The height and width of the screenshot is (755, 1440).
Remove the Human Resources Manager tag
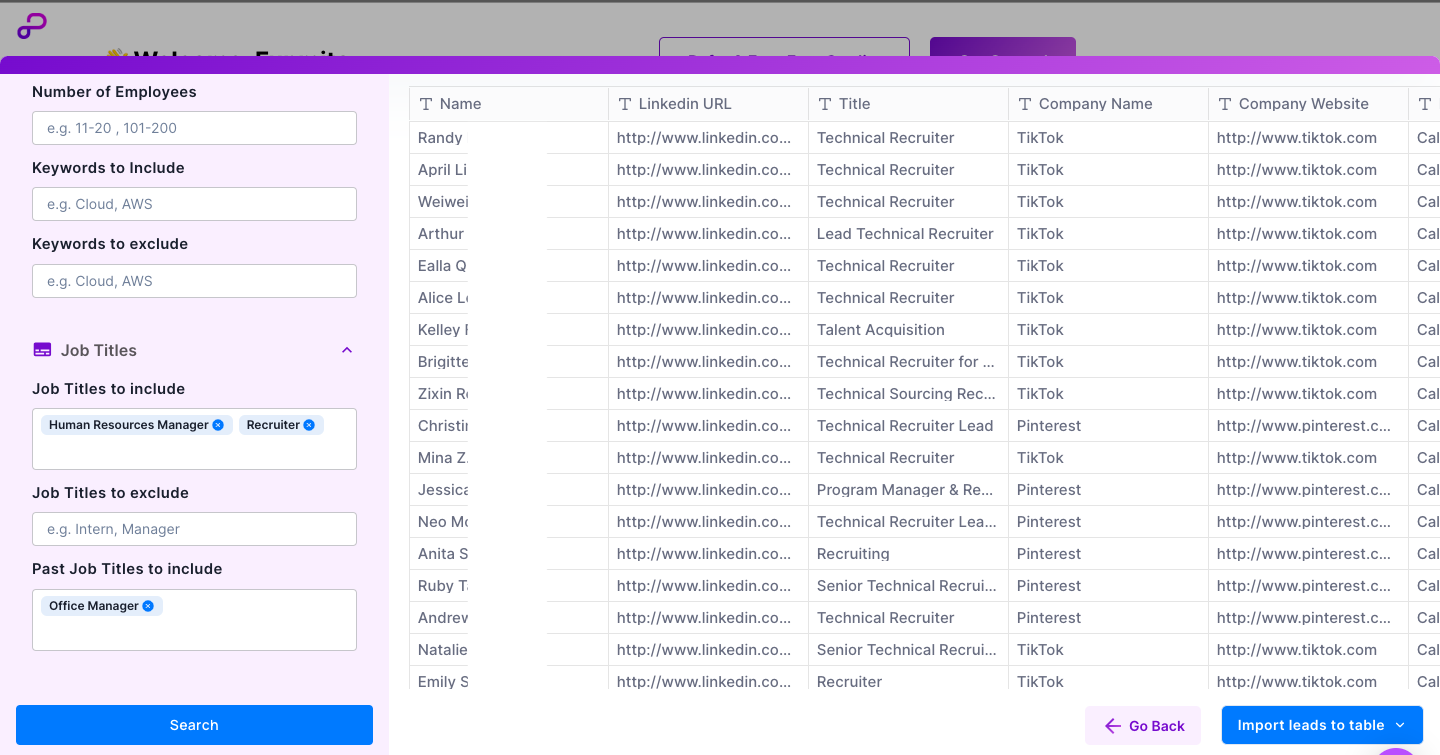tap(218, 425)
